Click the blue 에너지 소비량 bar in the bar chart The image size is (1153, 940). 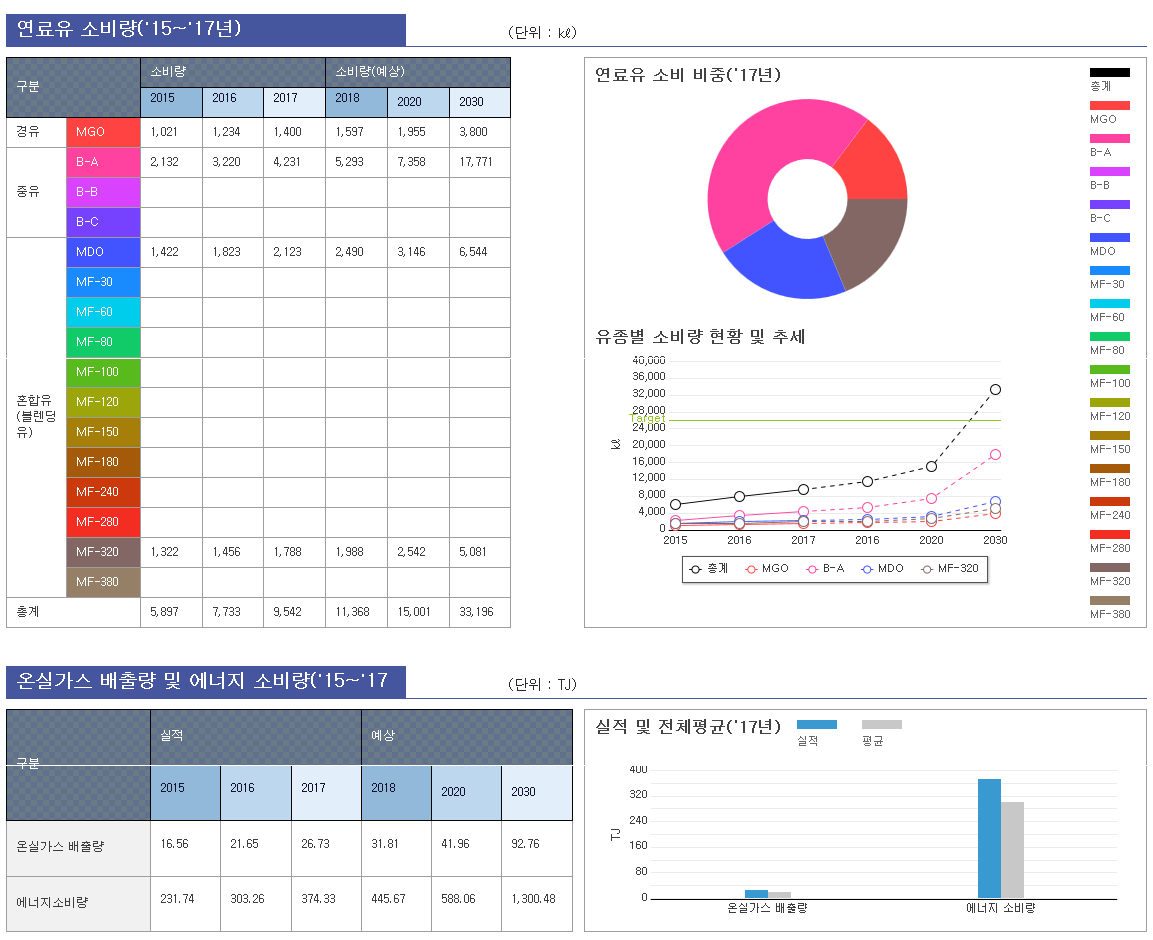(989, 838)
